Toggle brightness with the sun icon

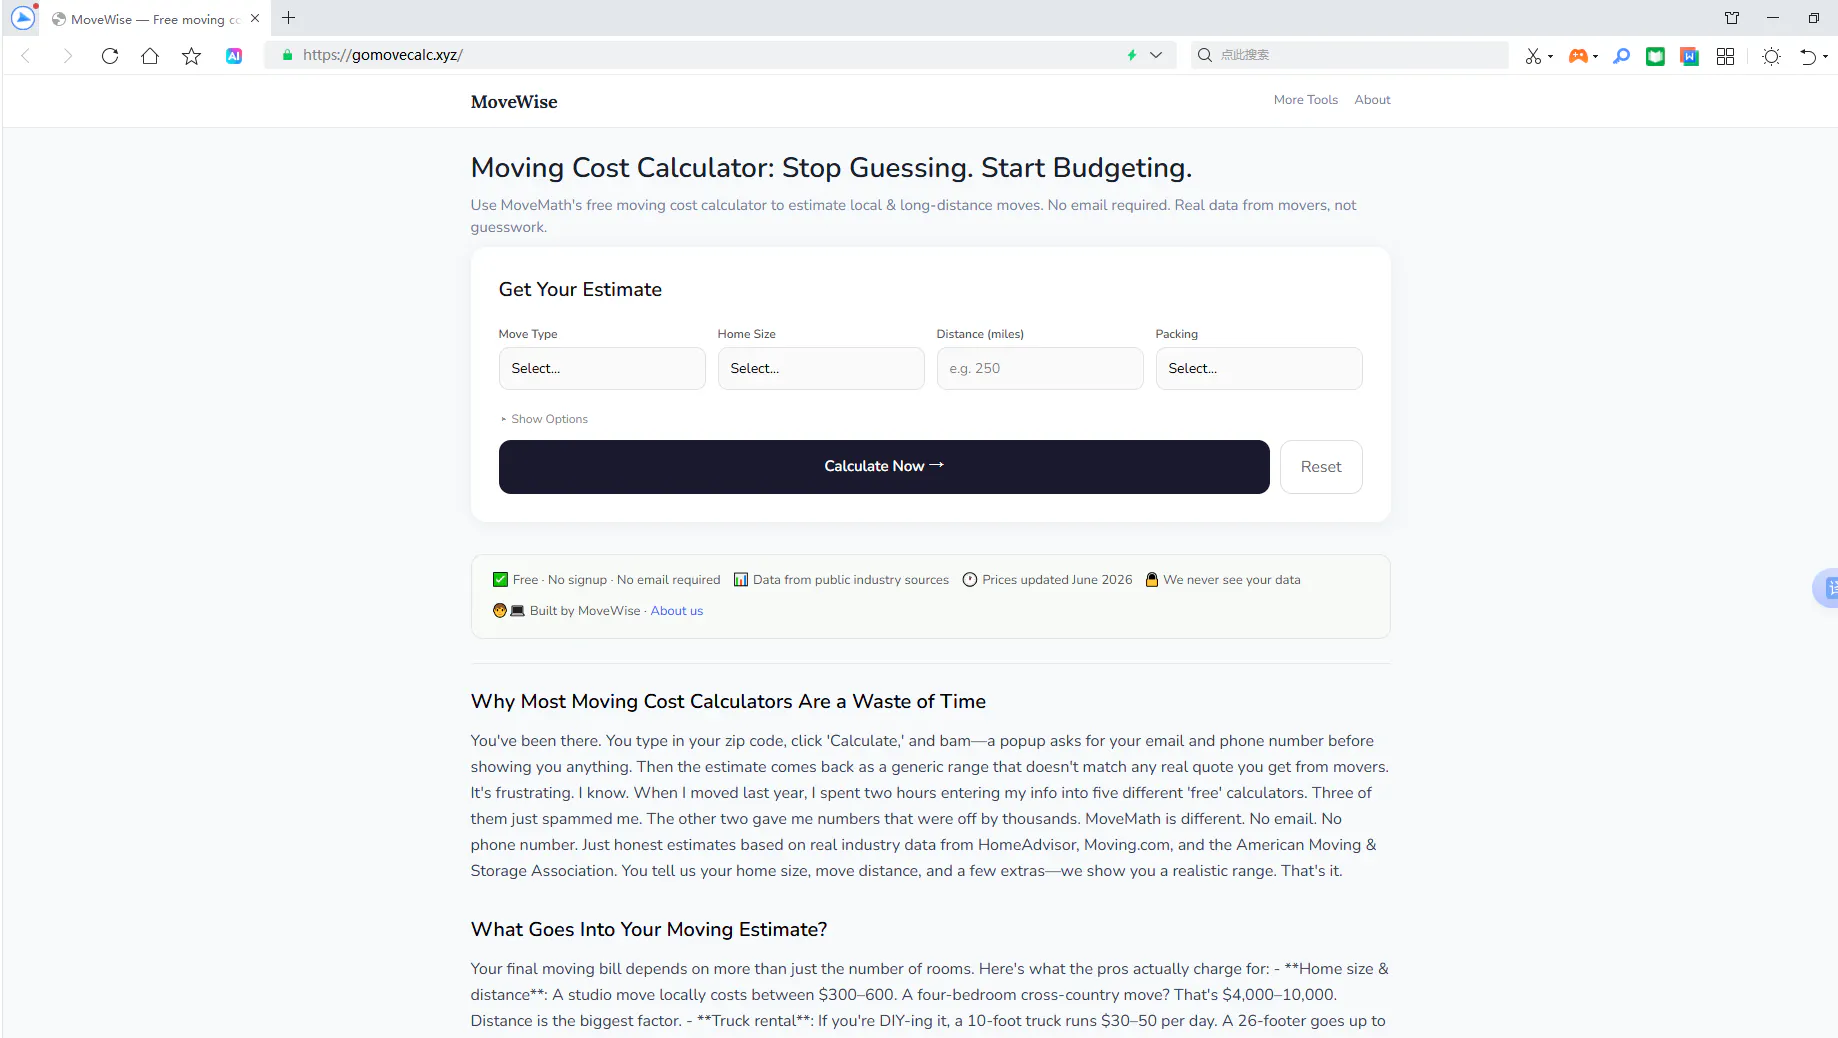point(1771,56)
